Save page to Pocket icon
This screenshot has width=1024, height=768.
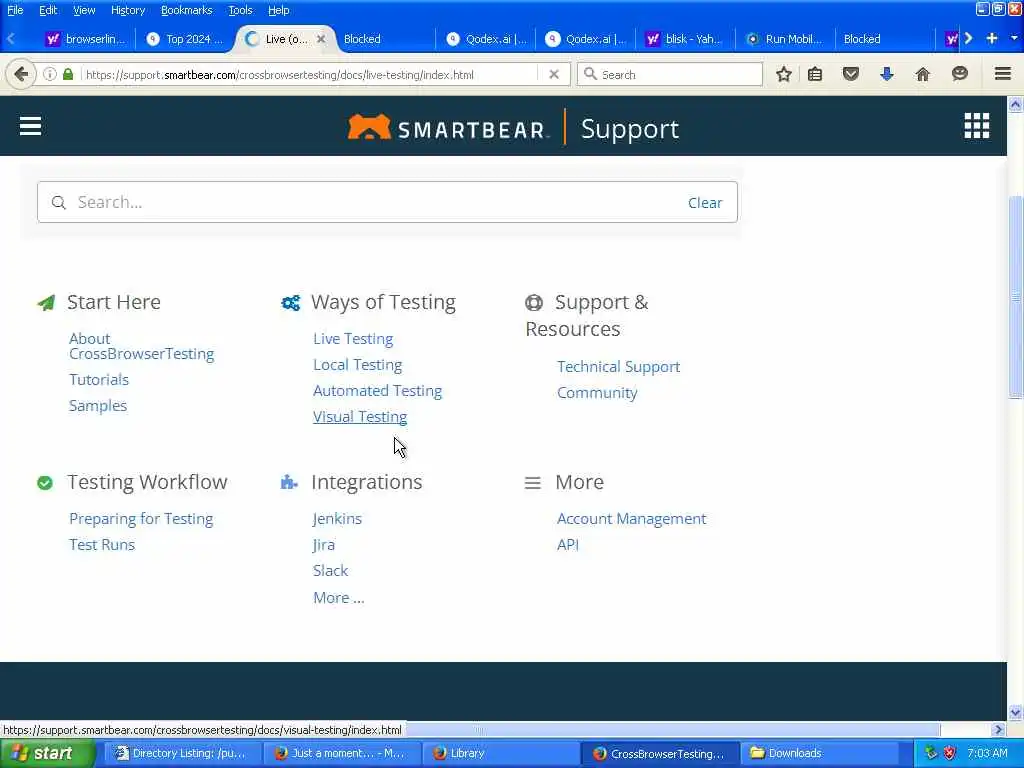(x=850, y=74)
